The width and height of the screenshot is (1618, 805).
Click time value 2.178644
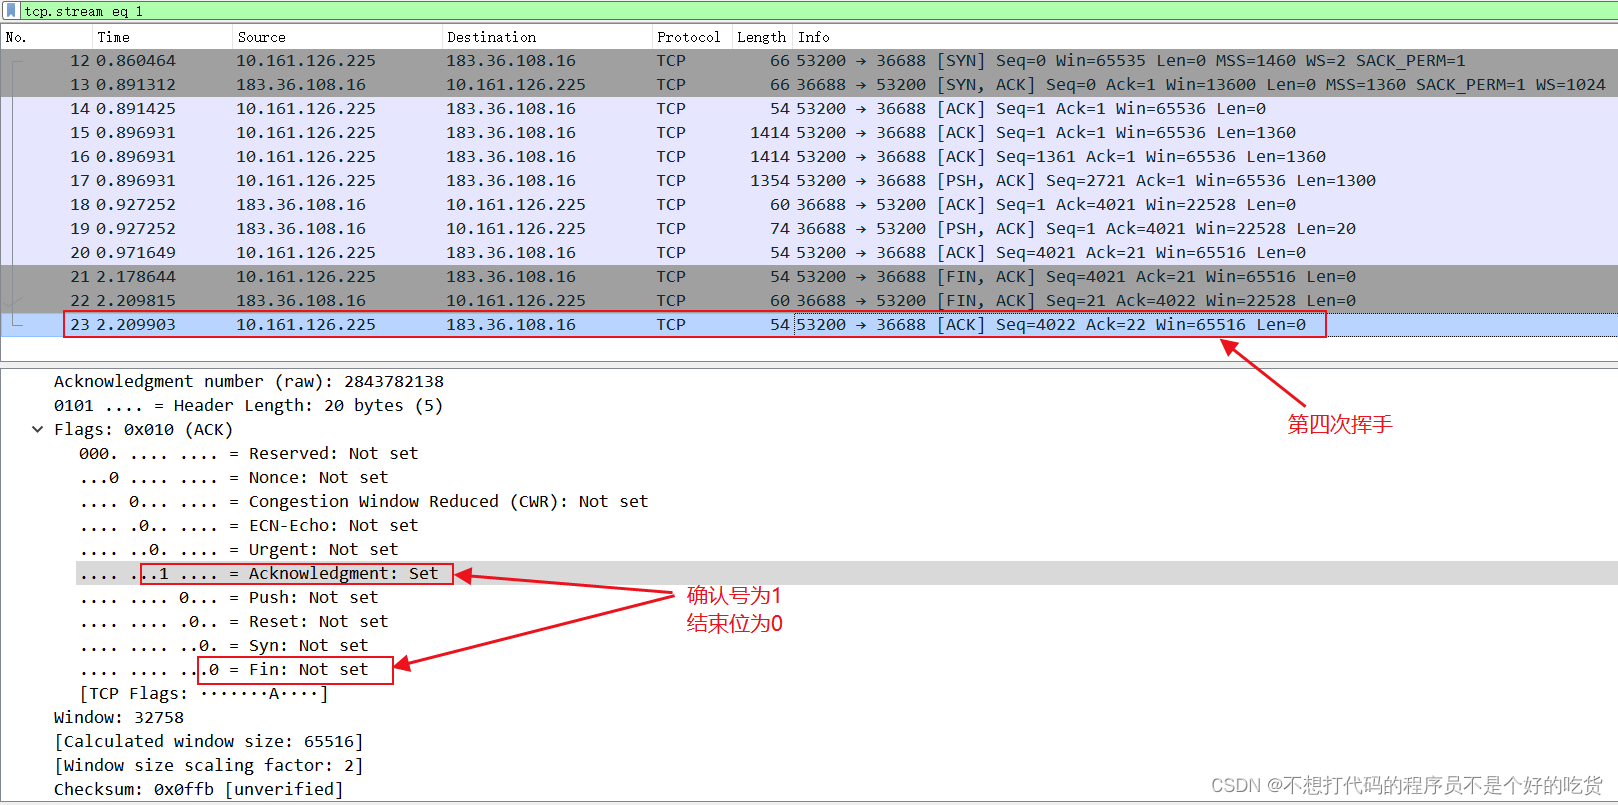(x=136, y=277)
